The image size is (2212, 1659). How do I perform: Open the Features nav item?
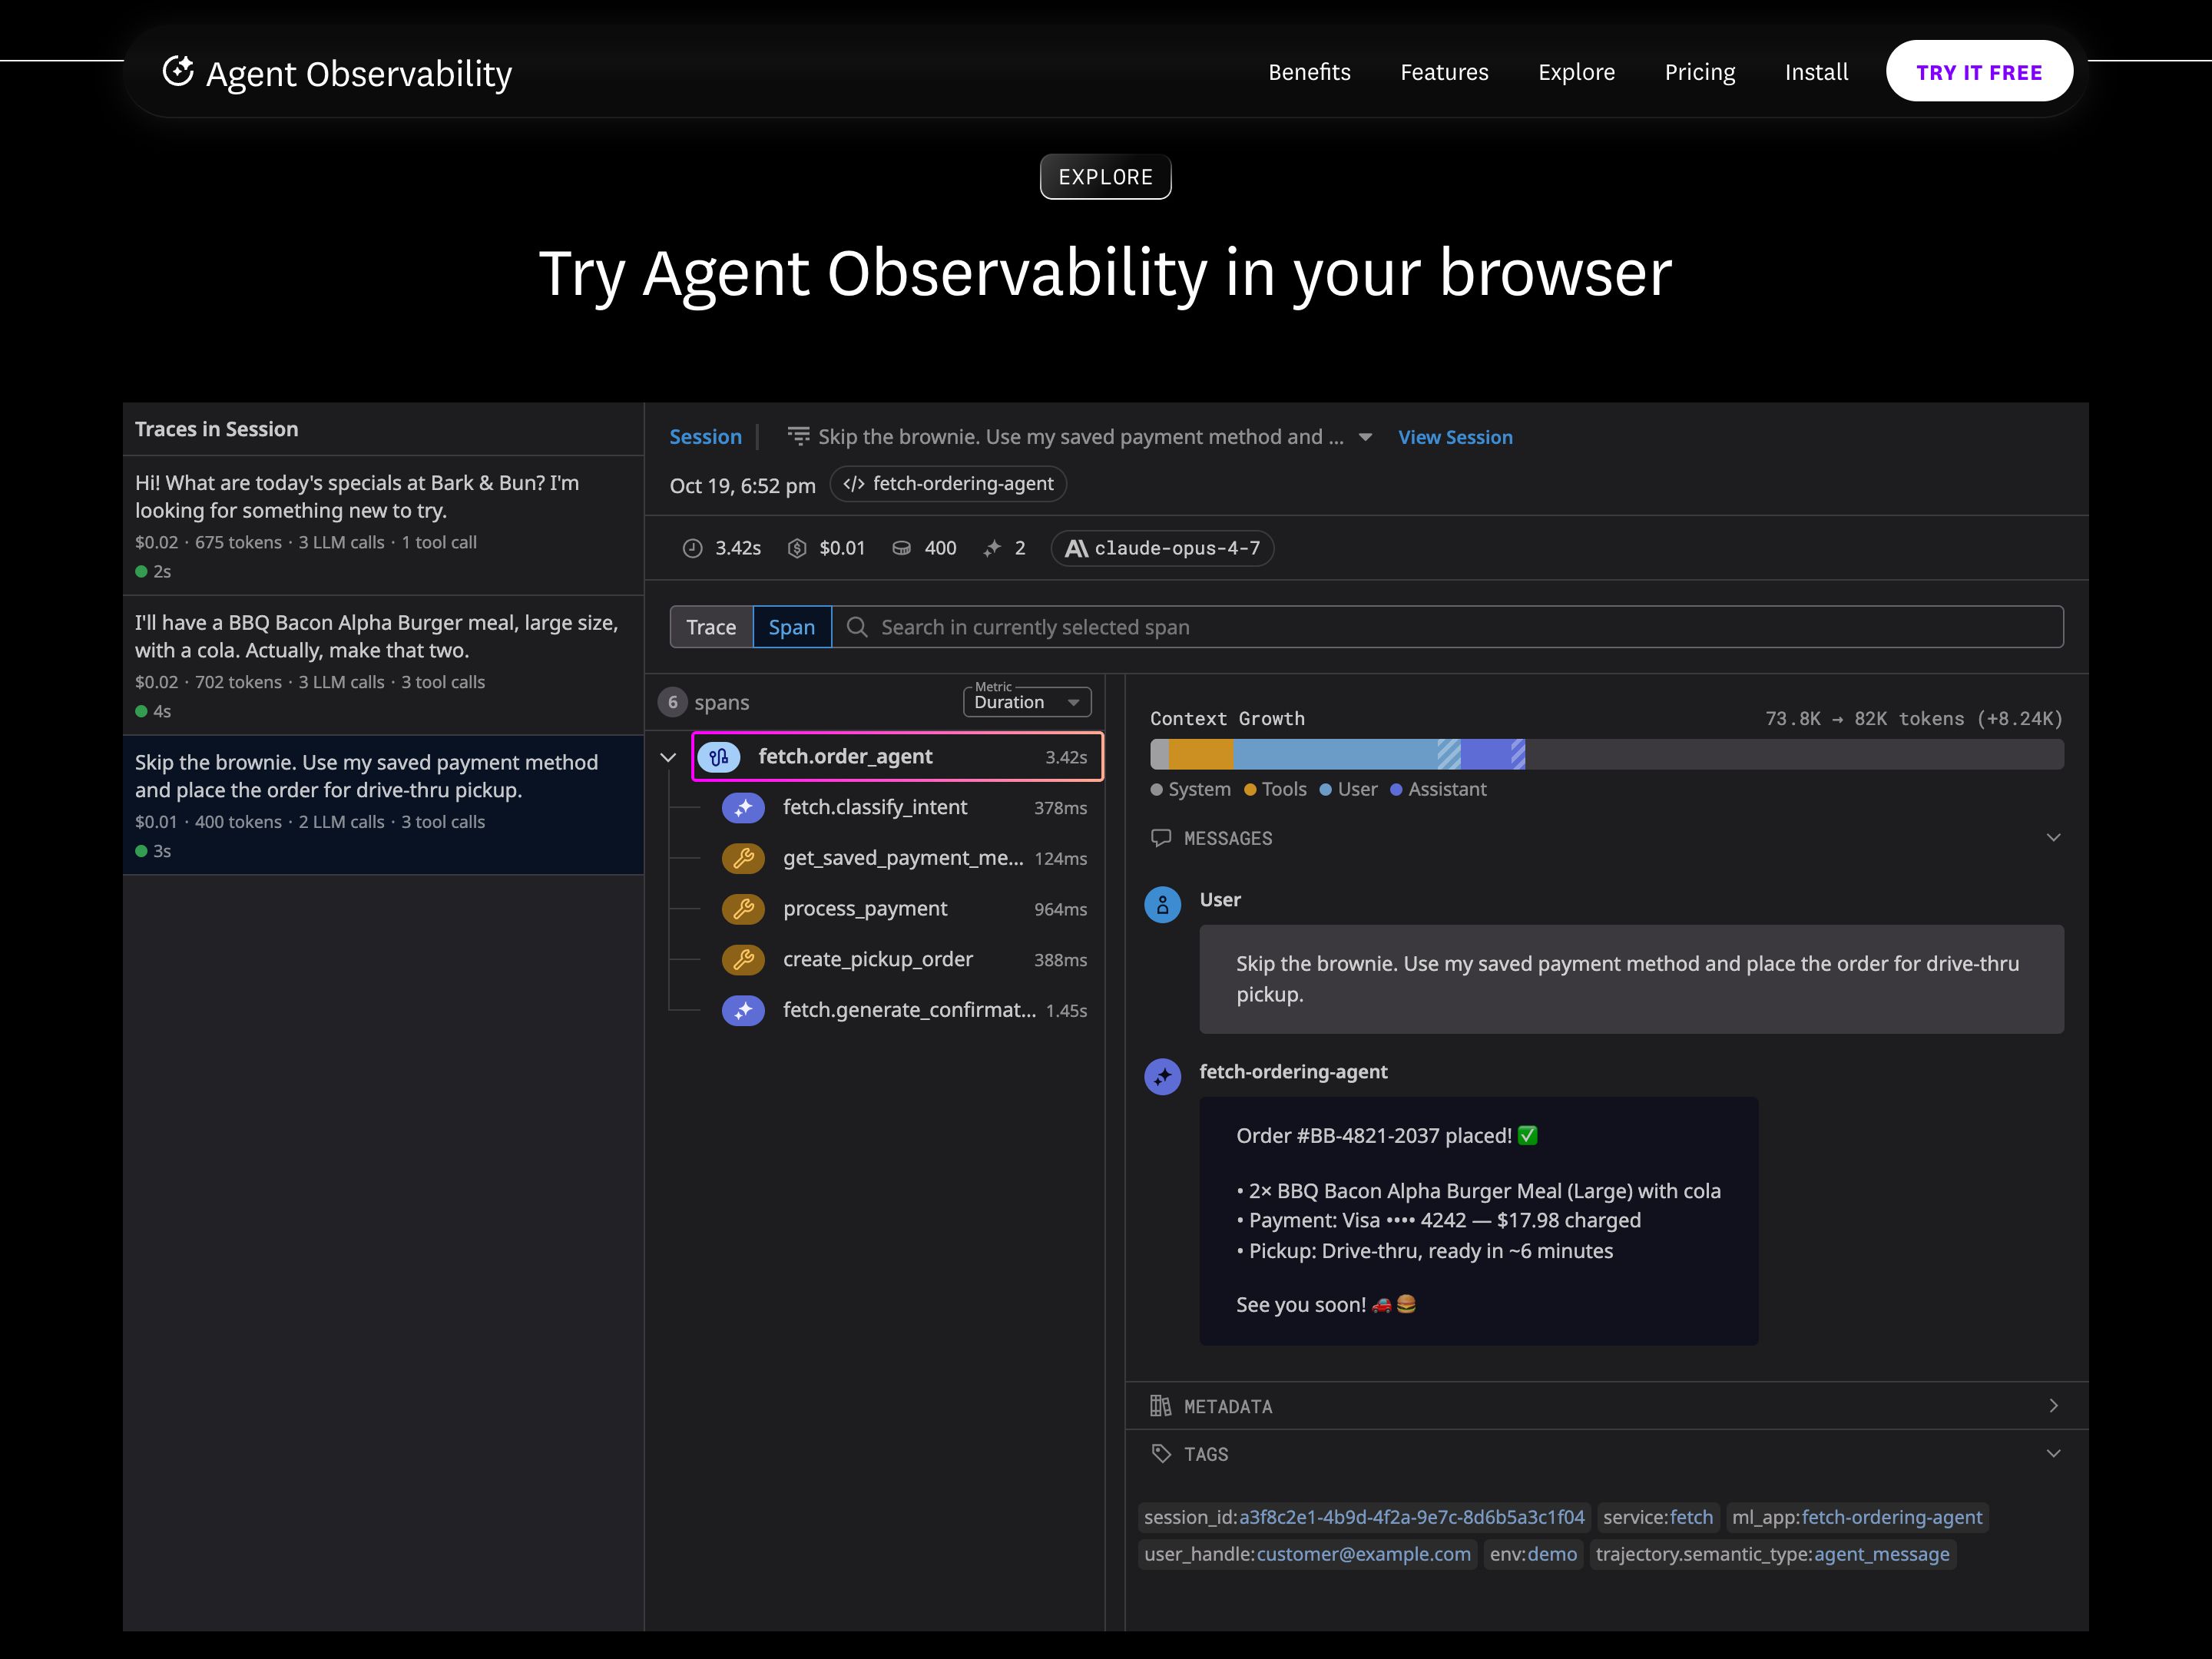1444,72
